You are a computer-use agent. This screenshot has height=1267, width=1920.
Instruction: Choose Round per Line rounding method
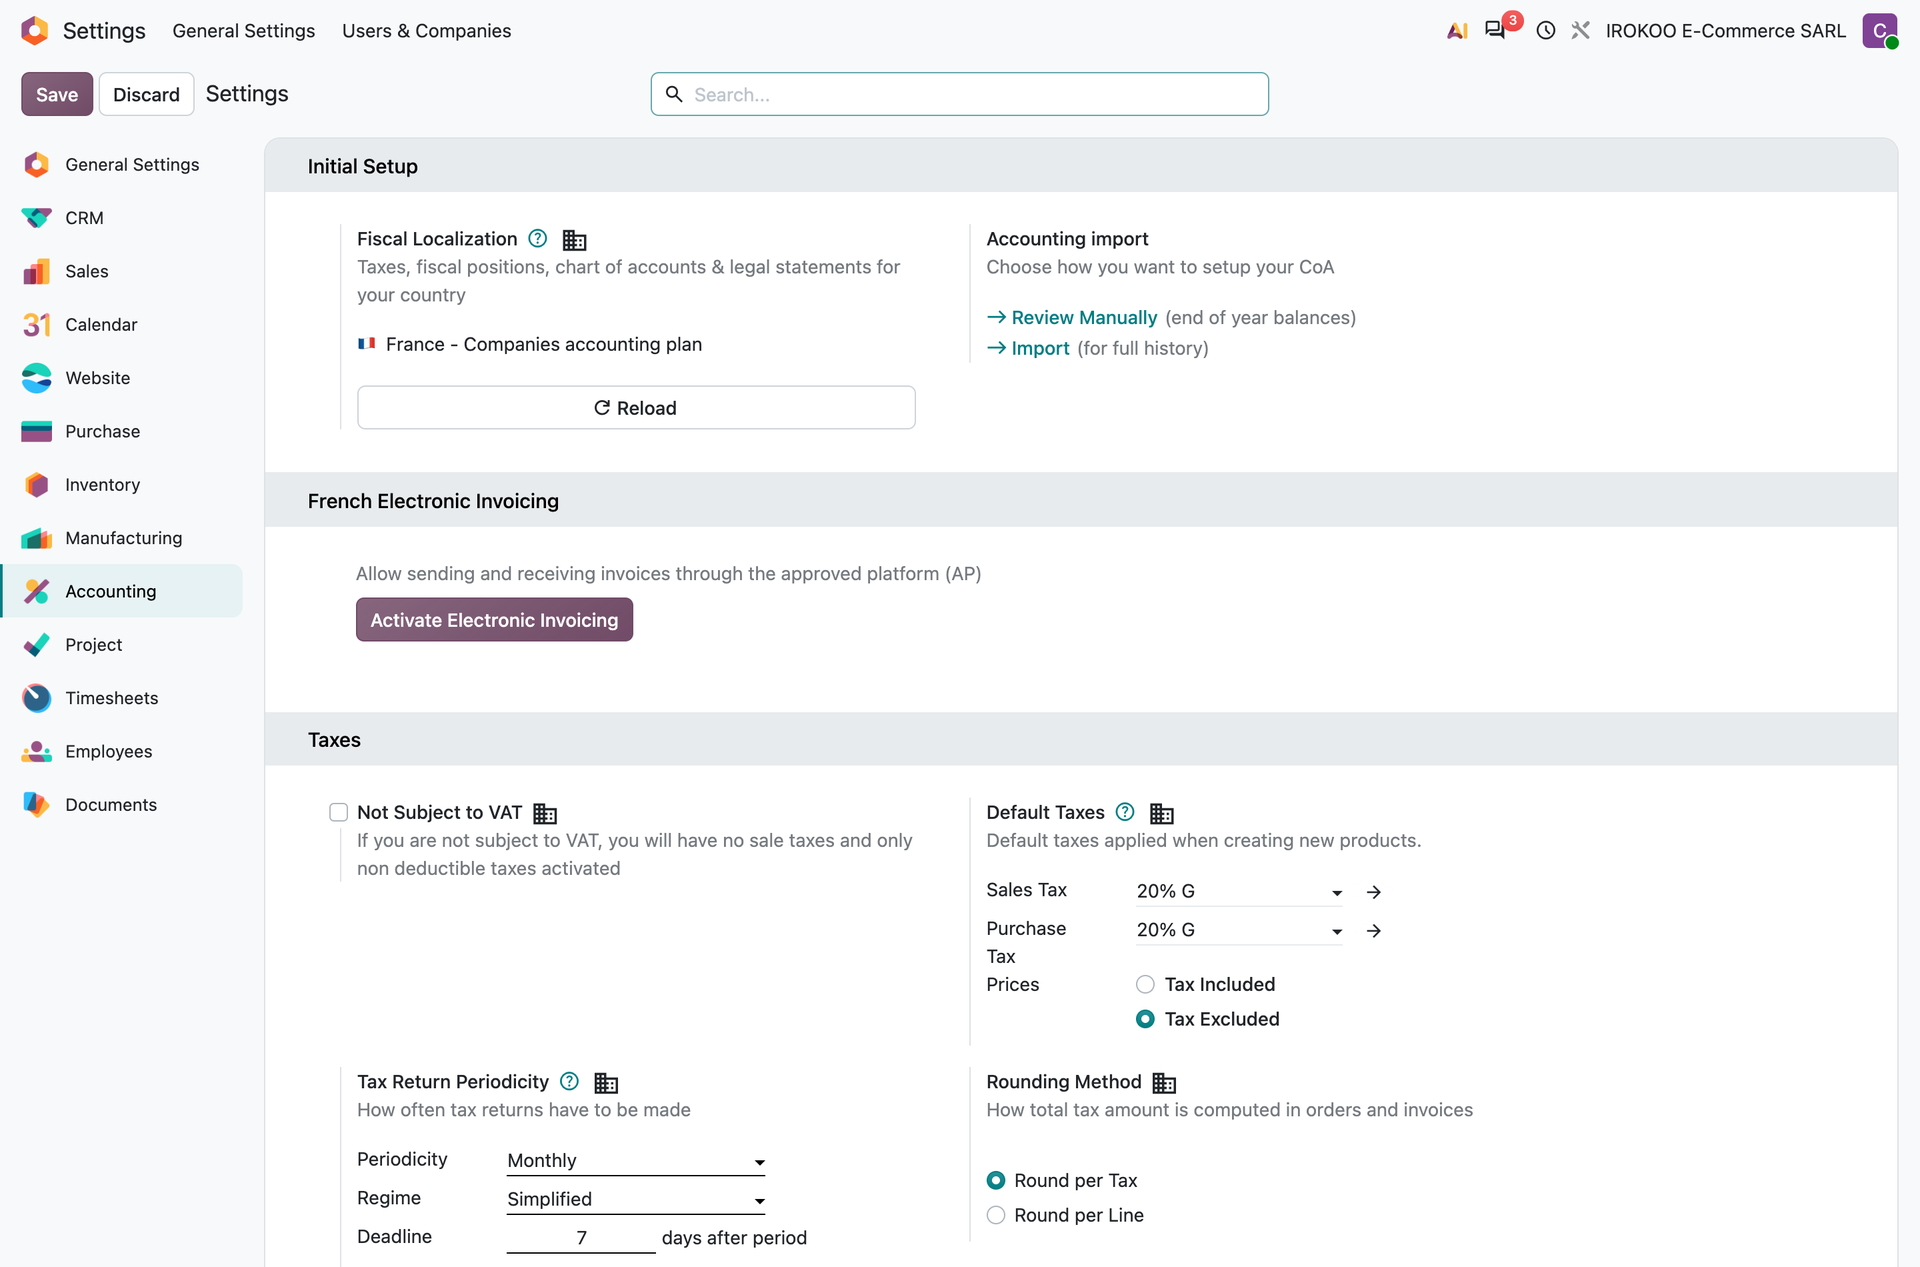pos(996,1215)
